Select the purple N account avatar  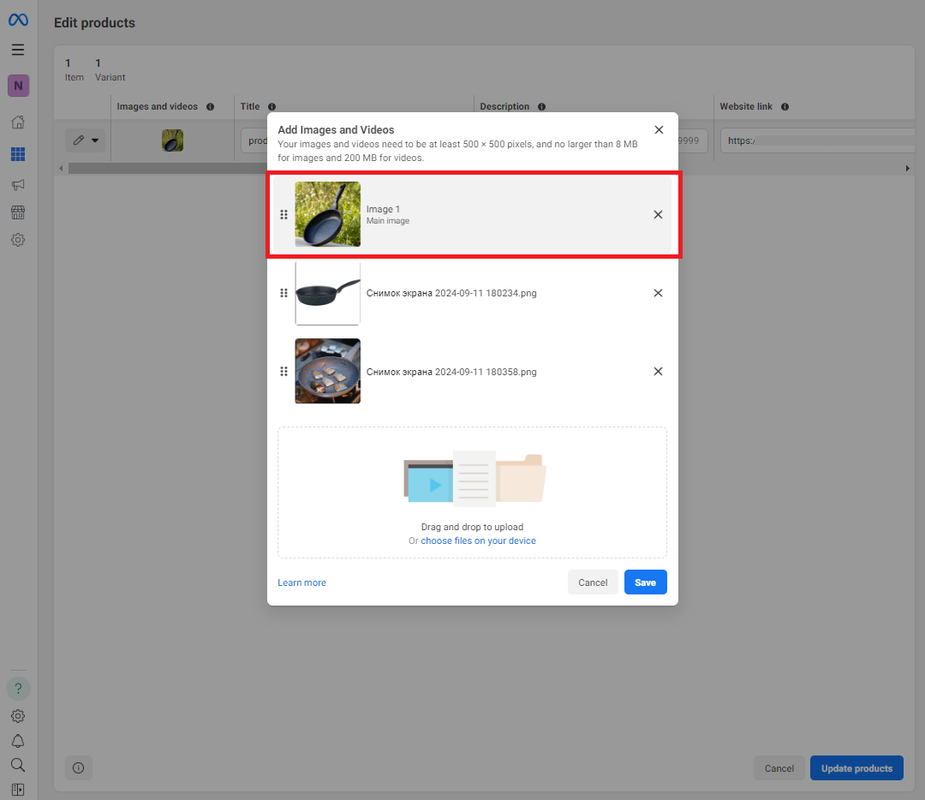(x=18, y=86)
